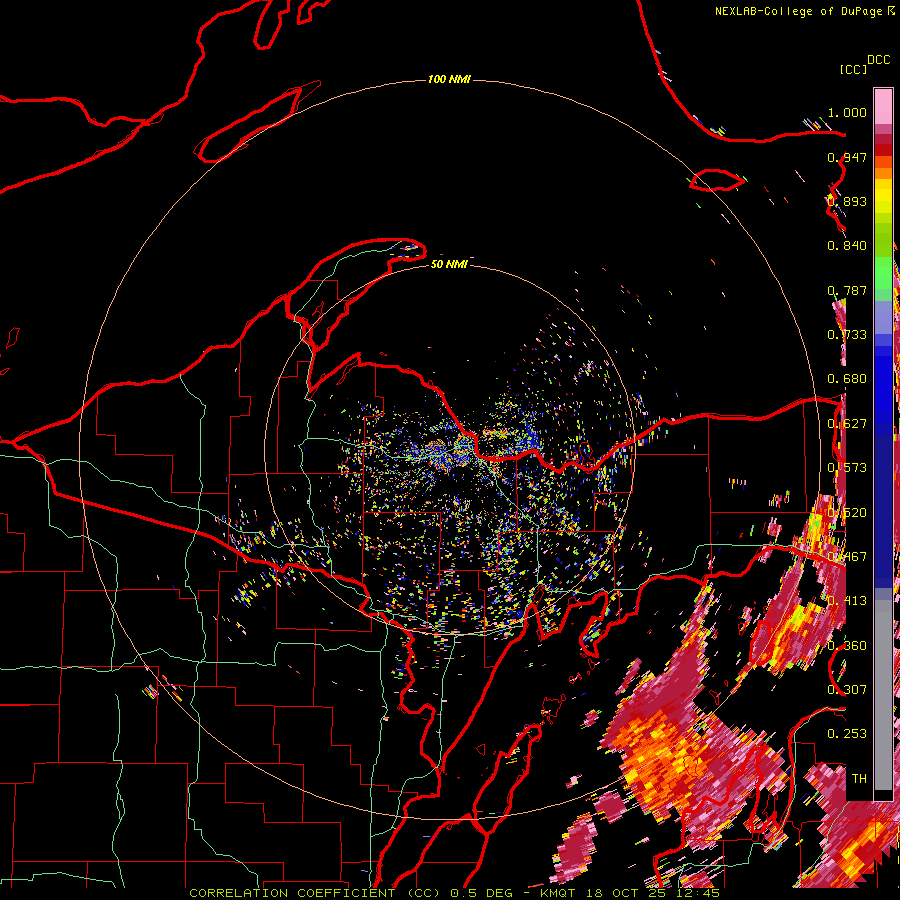The height and width of the screenshot is (900, 900).
Task: Click the 0.253 scale value
Action: click(x=847, y=734)
